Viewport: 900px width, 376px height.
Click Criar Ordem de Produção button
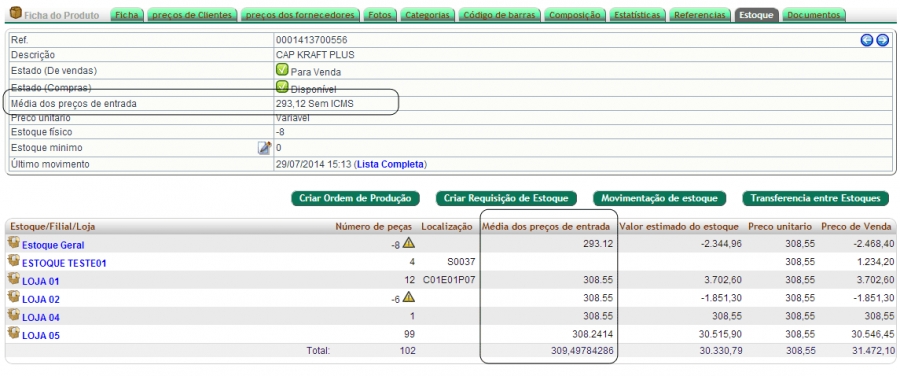pyautogui.click(x=355, y=198)
